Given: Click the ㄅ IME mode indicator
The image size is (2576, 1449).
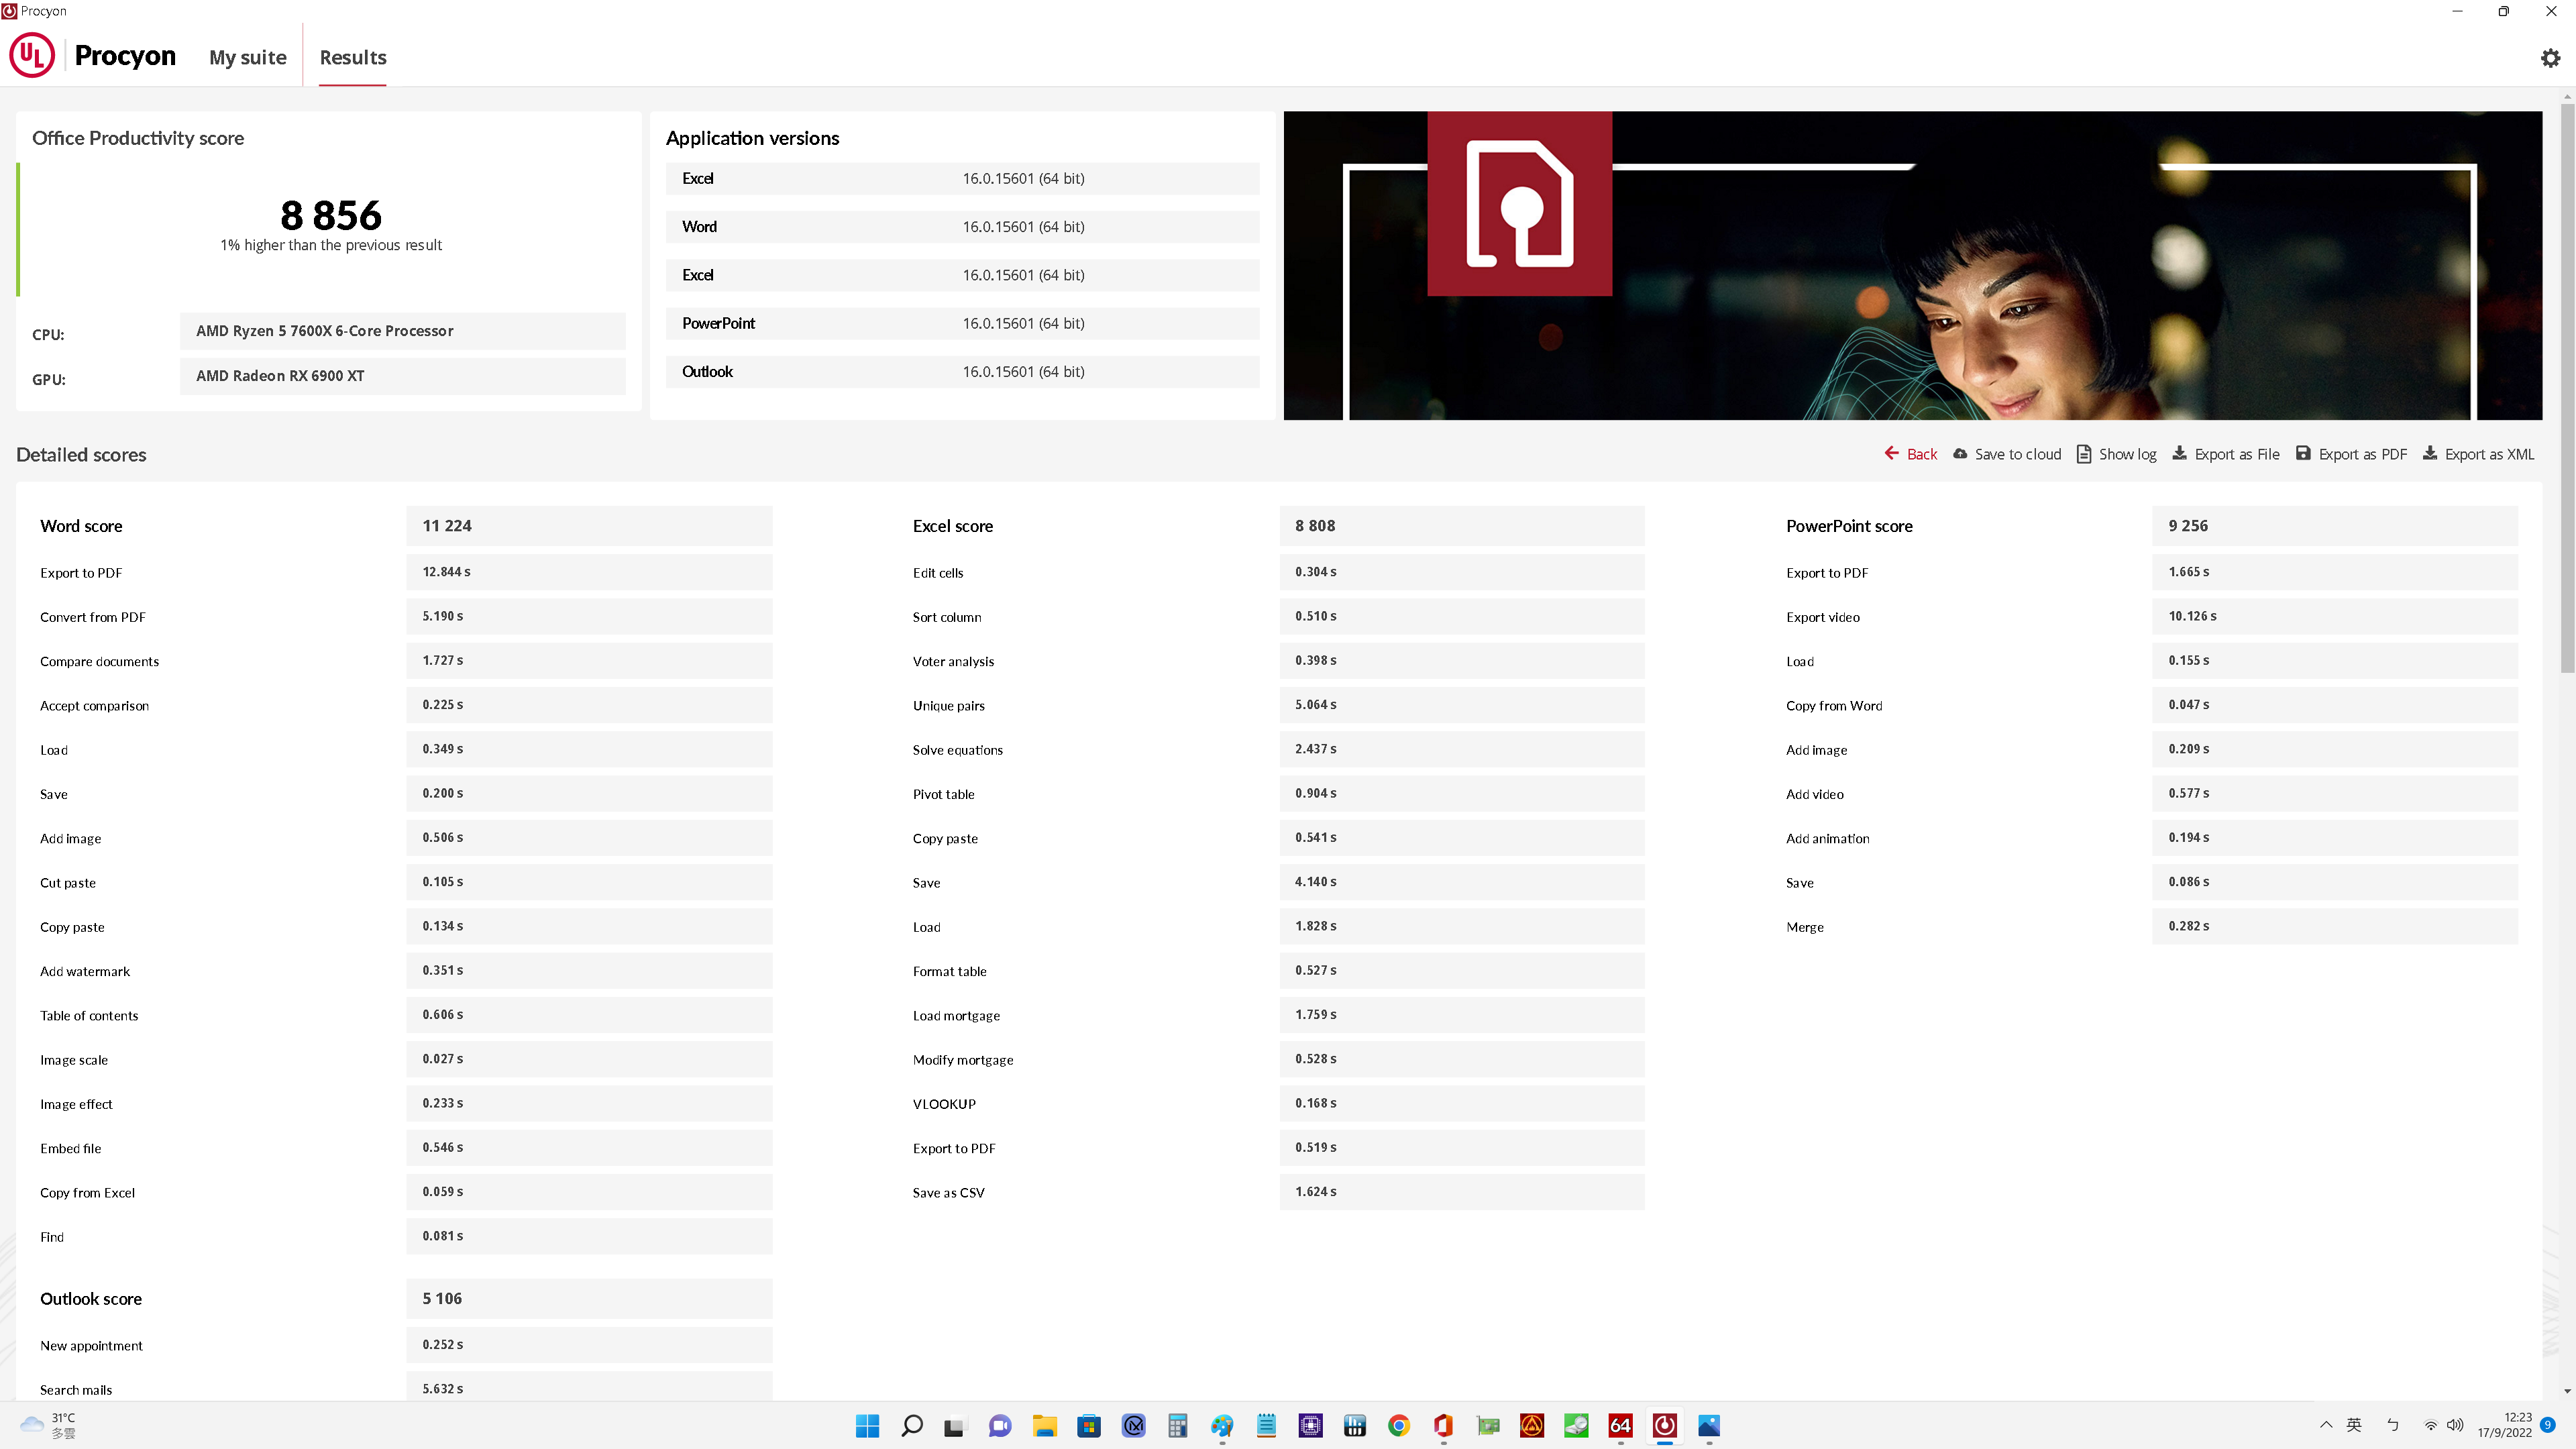Looking at the screenshot, I should 2392,1425.
